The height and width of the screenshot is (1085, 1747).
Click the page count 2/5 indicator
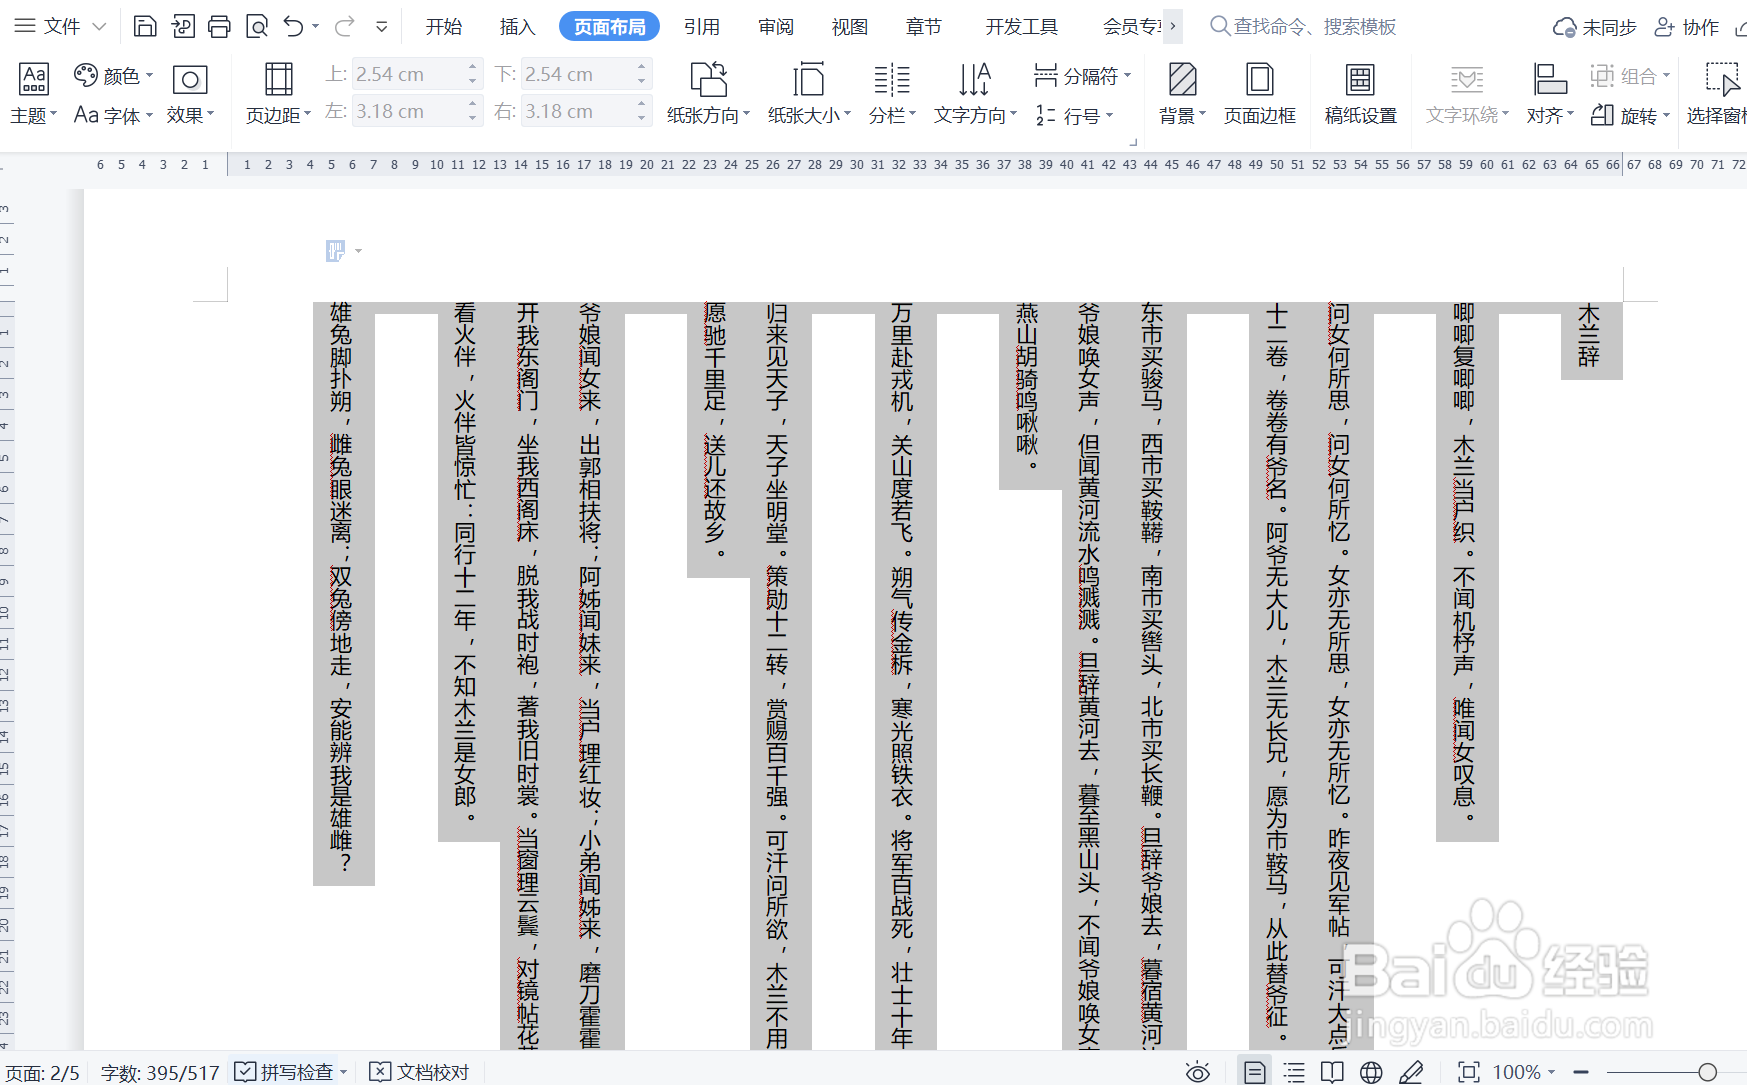click(x=42, y=1072)
